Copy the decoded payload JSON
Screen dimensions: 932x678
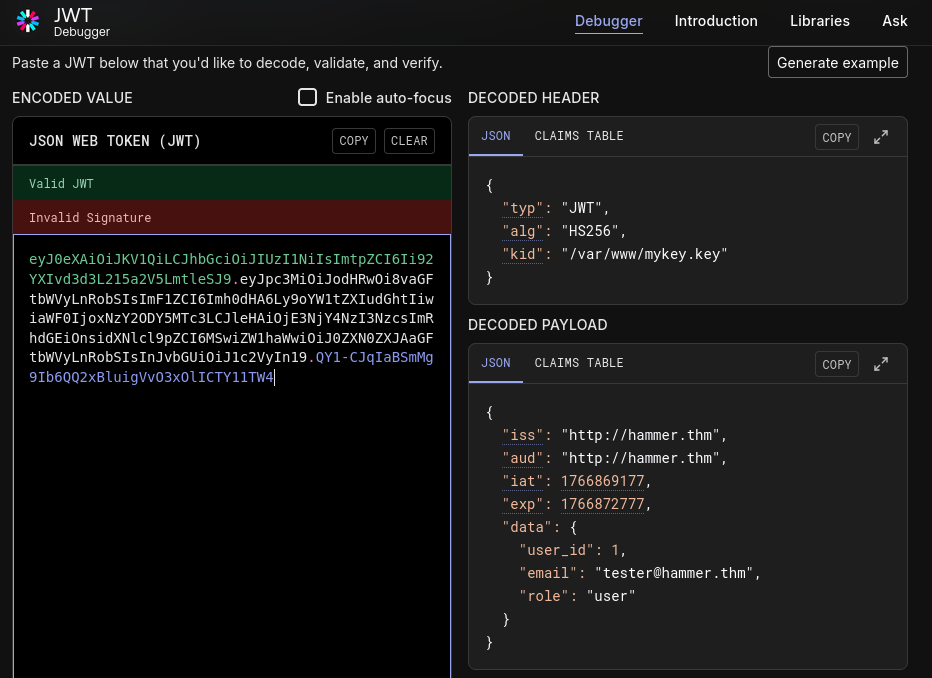coord(836,364)
